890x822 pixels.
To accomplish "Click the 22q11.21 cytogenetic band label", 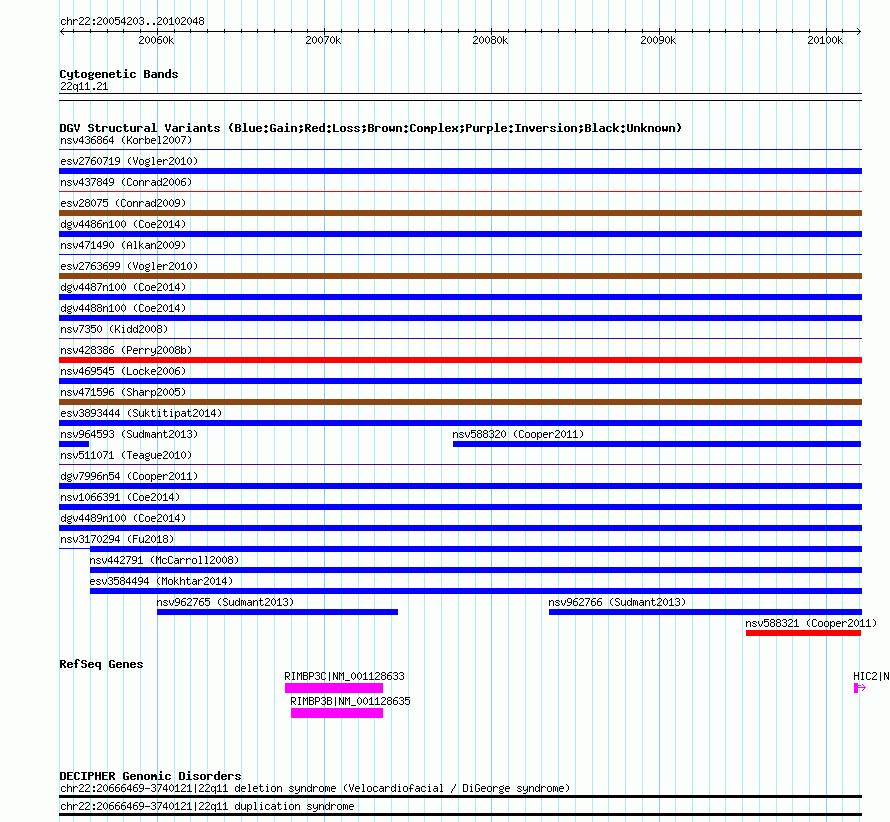I will (84, 86).
